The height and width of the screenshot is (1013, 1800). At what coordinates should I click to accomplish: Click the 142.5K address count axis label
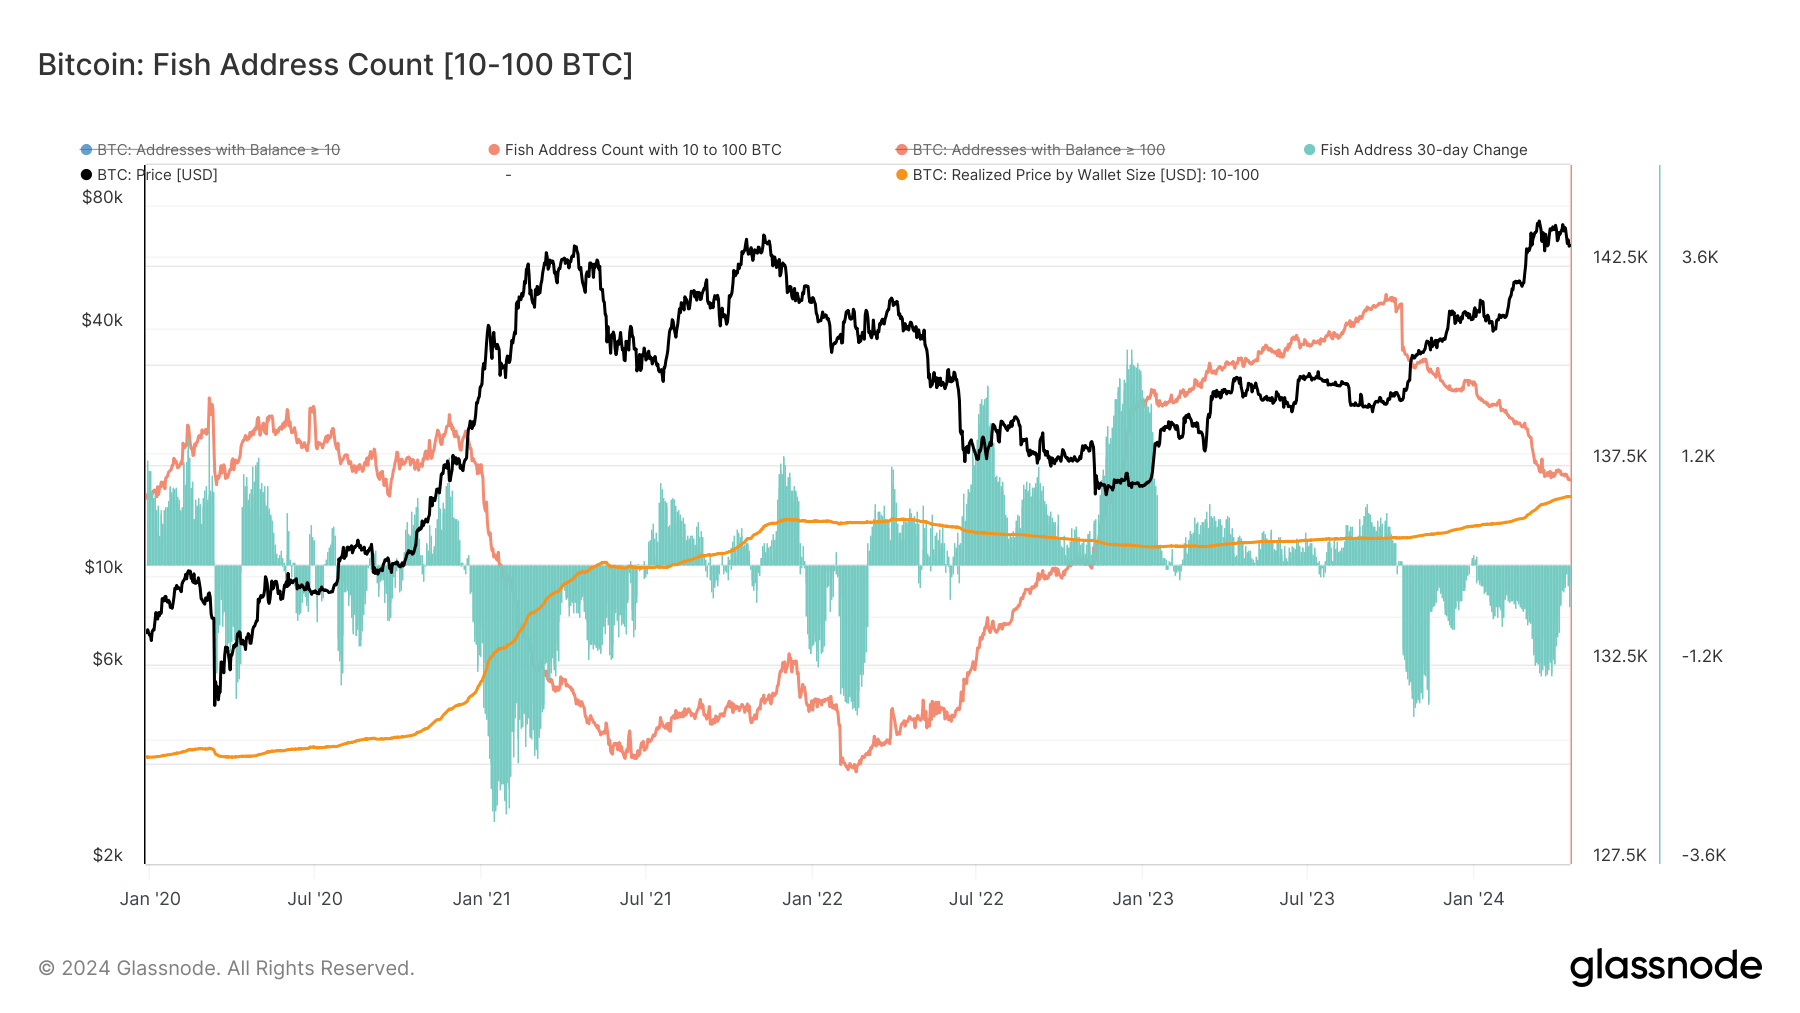point(1619,257)
